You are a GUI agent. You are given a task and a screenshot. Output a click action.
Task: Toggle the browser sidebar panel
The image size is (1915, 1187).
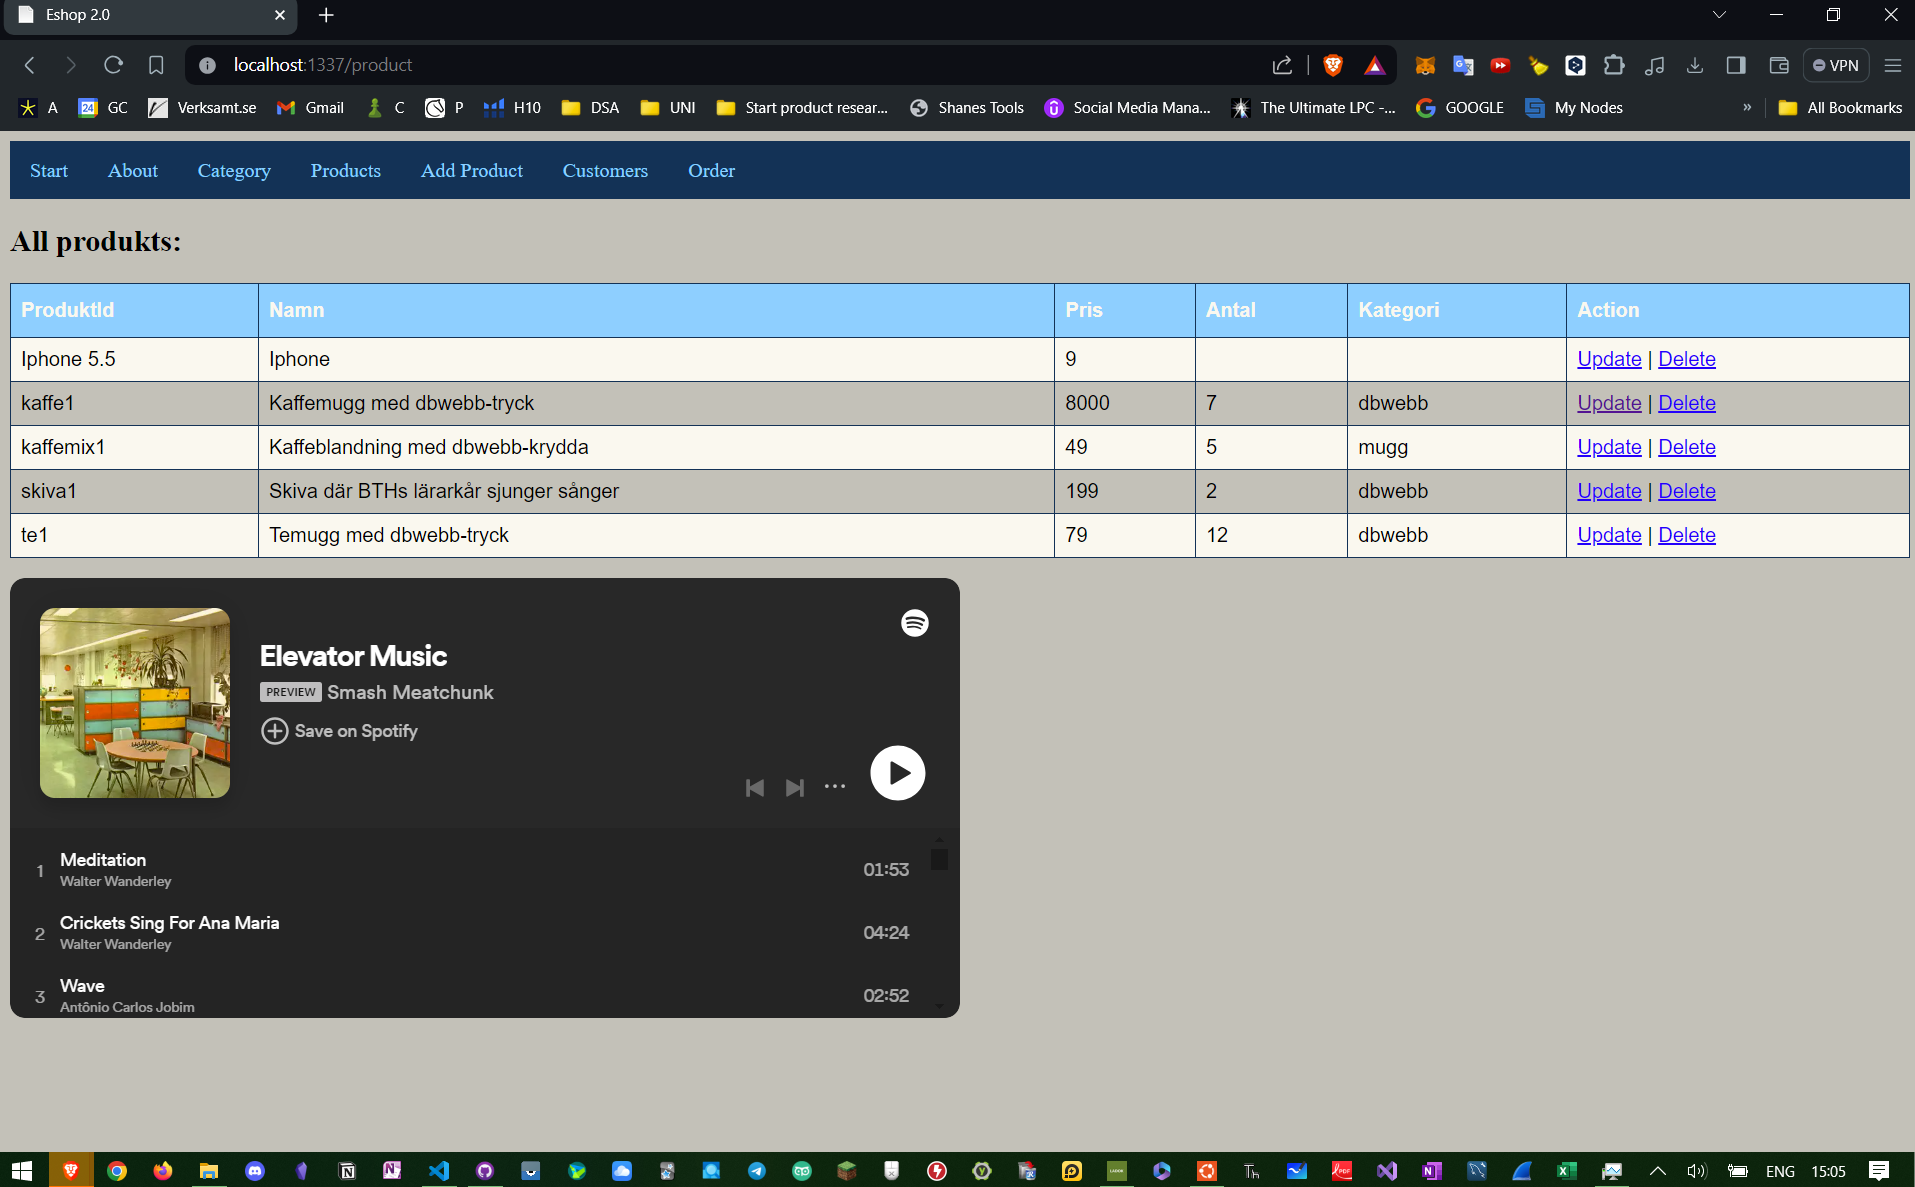1736,65
